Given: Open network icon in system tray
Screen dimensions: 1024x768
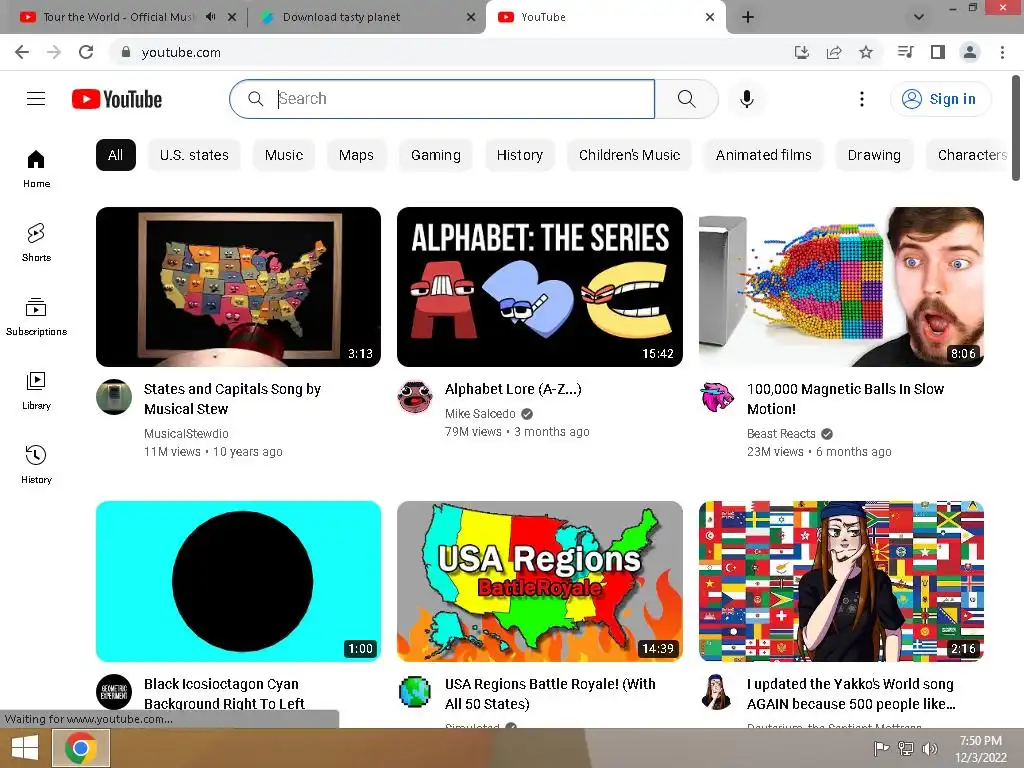Looking at the screenshot, I should pos(906,748).
